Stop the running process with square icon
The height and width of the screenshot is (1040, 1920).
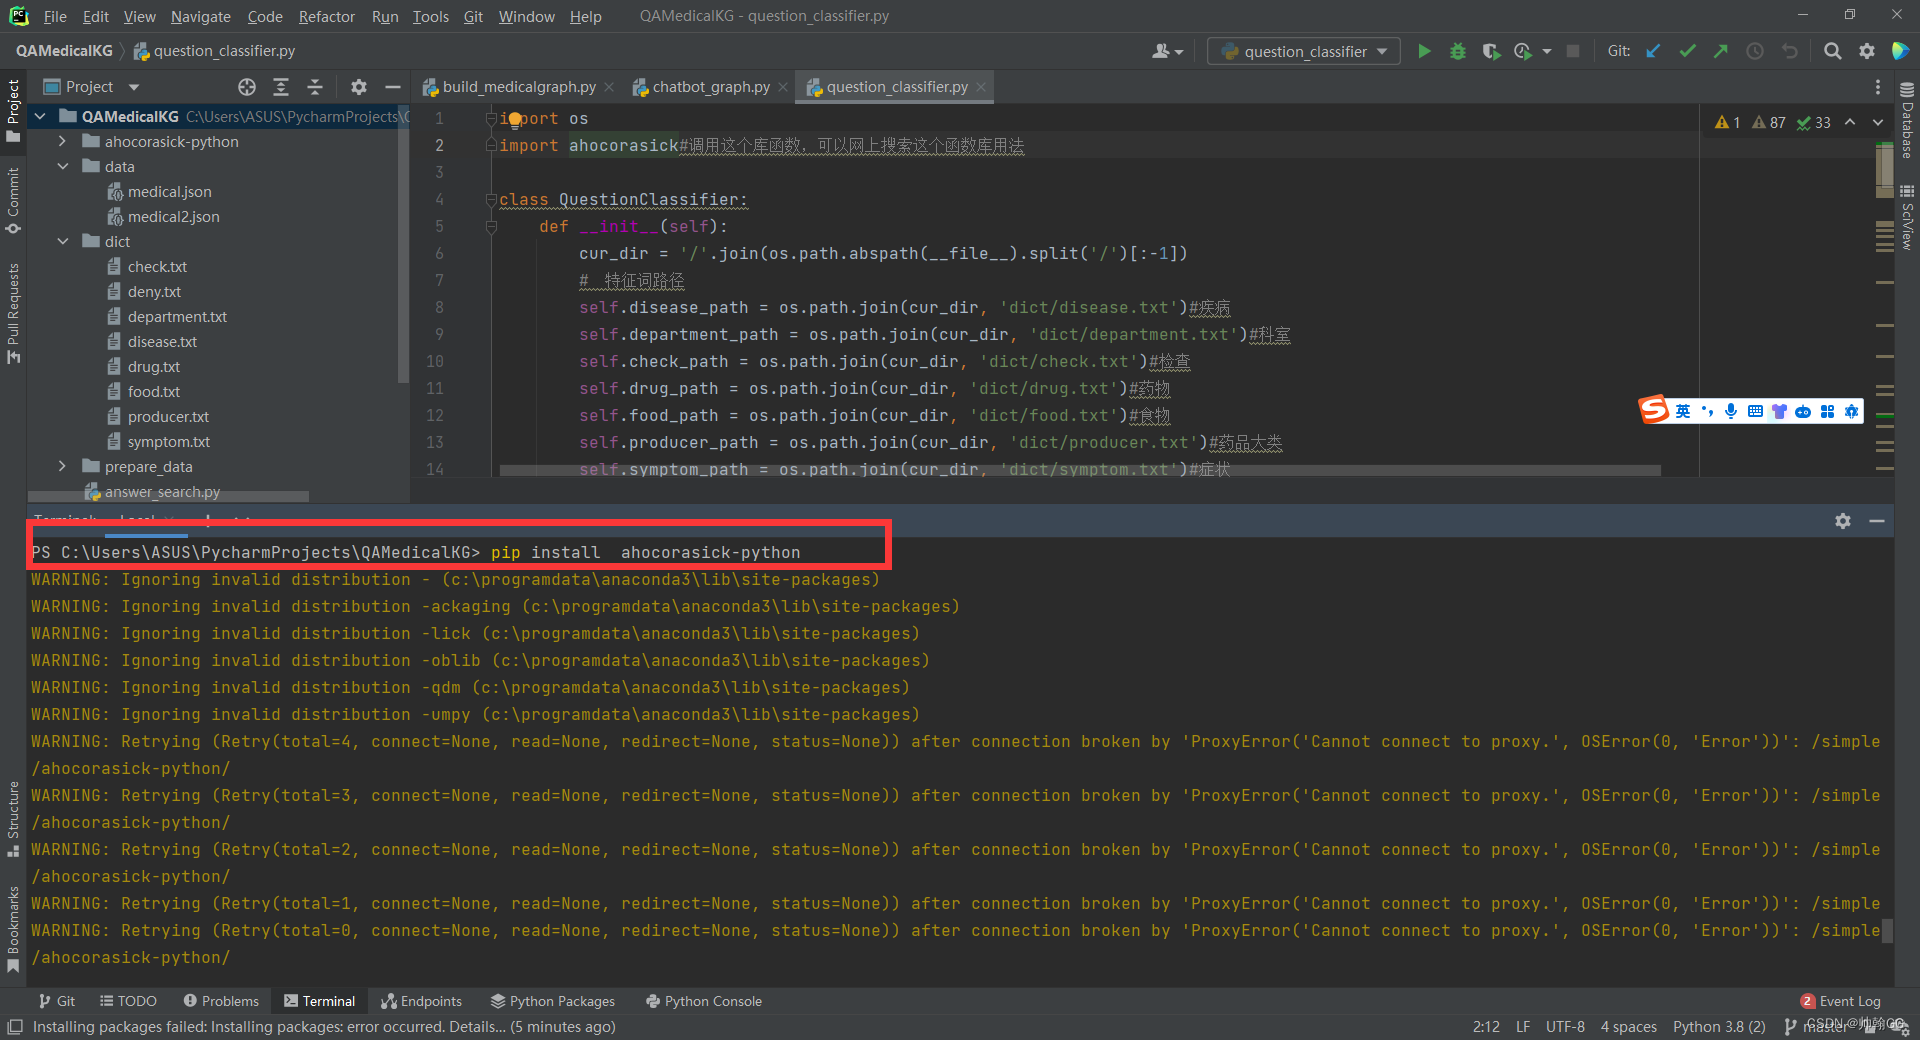[1573, 51]
